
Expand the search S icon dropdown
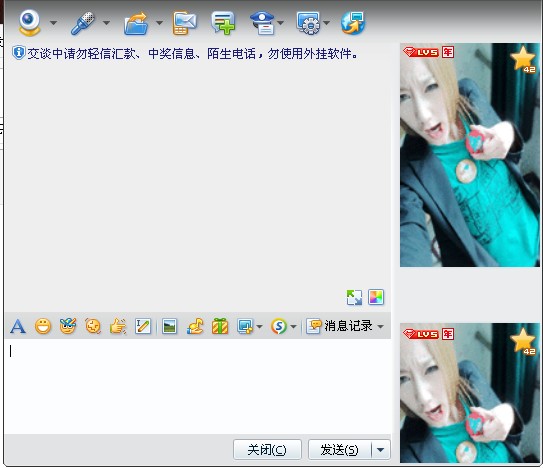(293, 326)
